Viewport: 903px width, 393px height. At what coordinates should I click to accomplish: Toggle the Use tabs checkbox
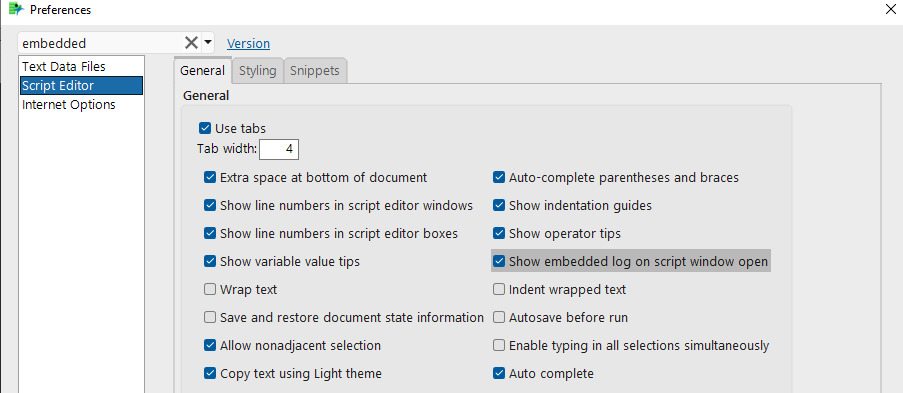204,128
